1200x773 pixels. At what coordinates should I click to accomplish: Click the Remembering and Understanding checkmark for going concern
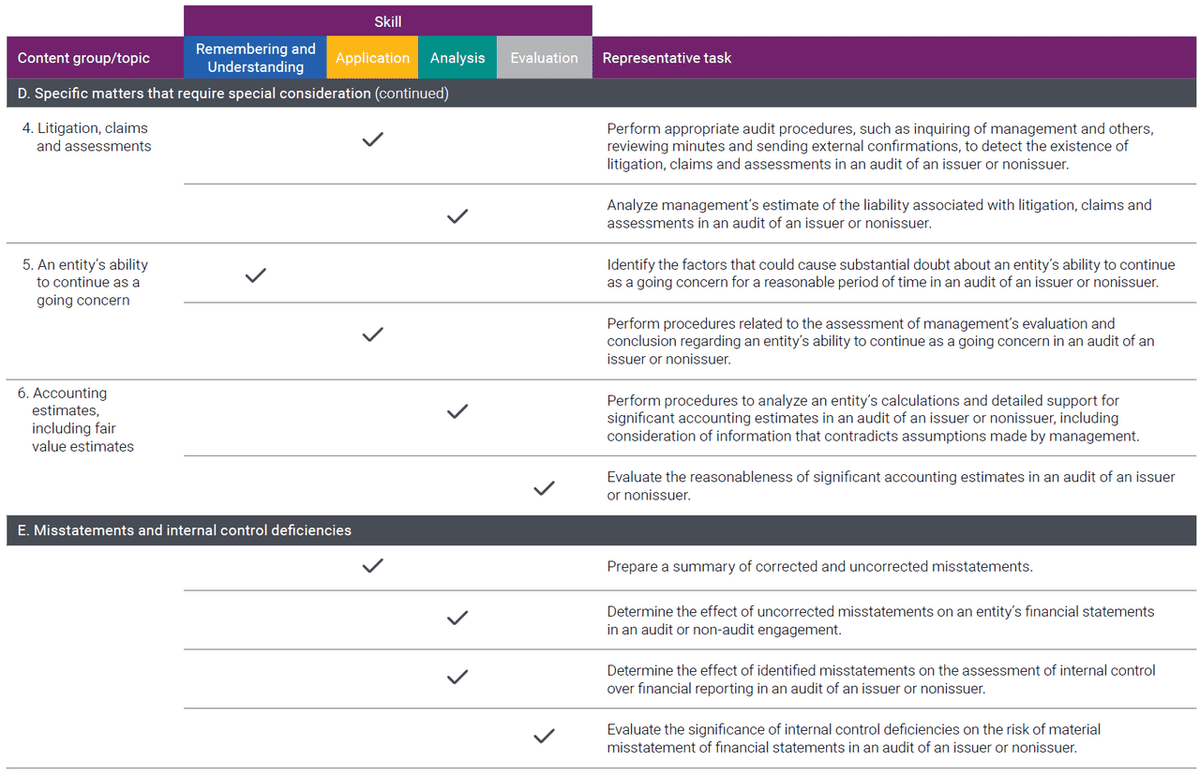click(x=255, y=275)
